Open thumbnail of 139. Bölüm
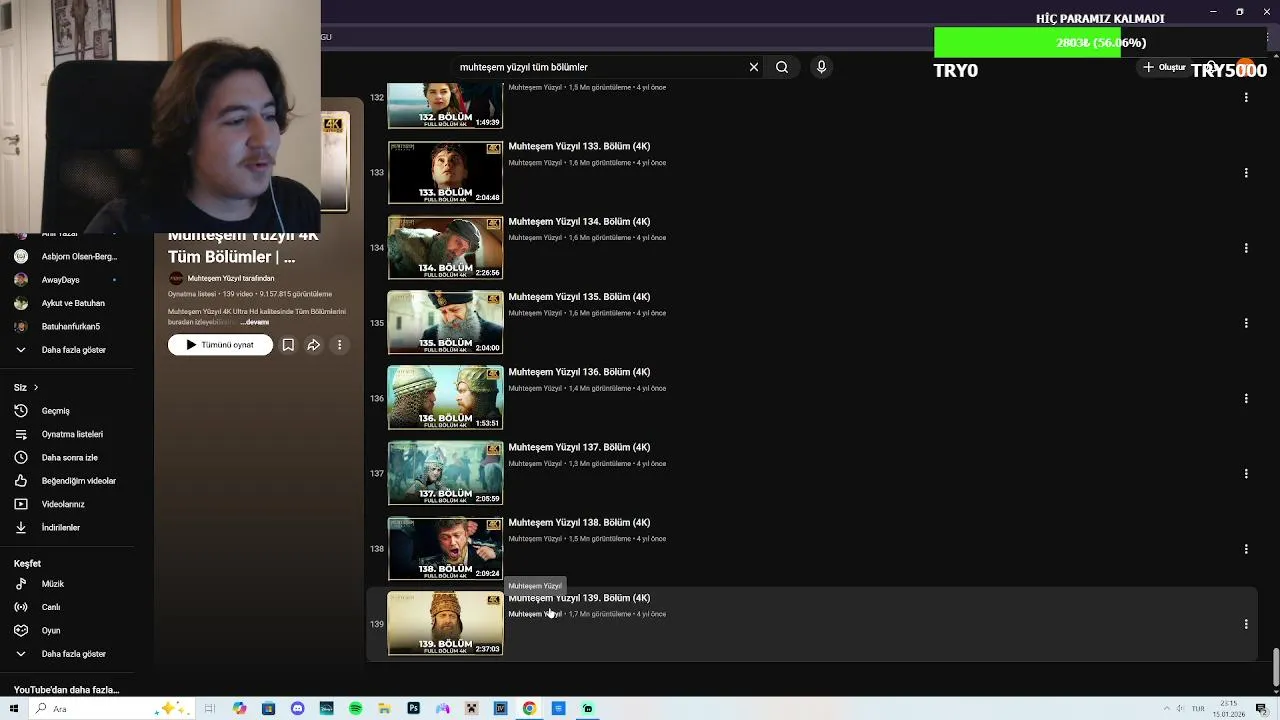 [x=445, y=623]
